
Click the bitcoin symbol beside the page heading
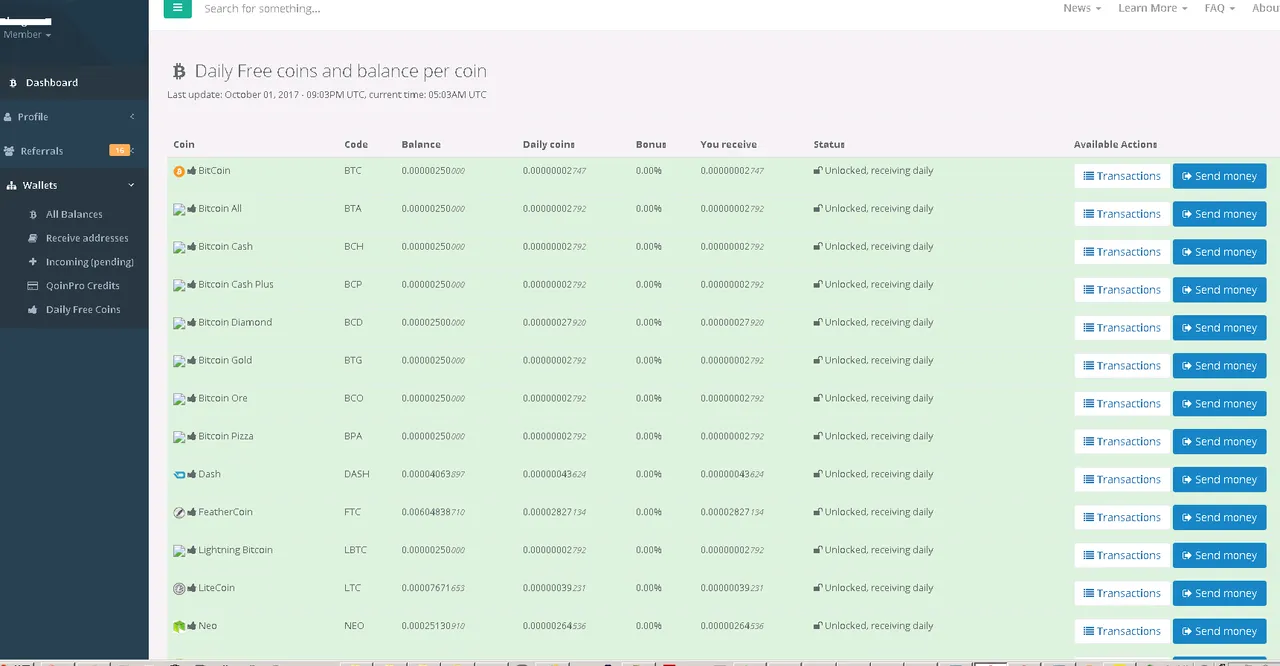(x=179, y=71)
